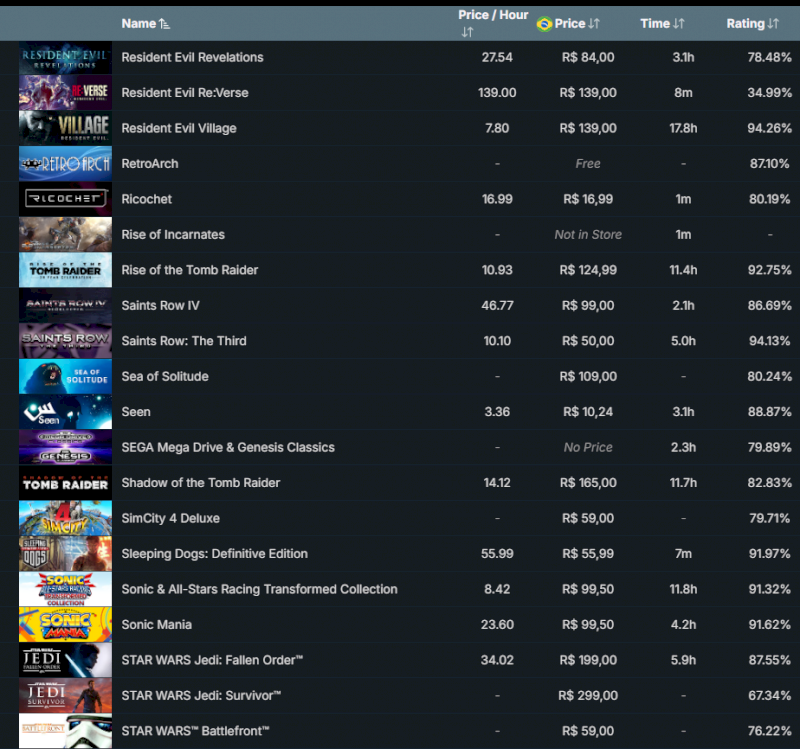800x749 pixels.
Task: Open the RetroArch logo thumbnail
Action: coord(65,164)
